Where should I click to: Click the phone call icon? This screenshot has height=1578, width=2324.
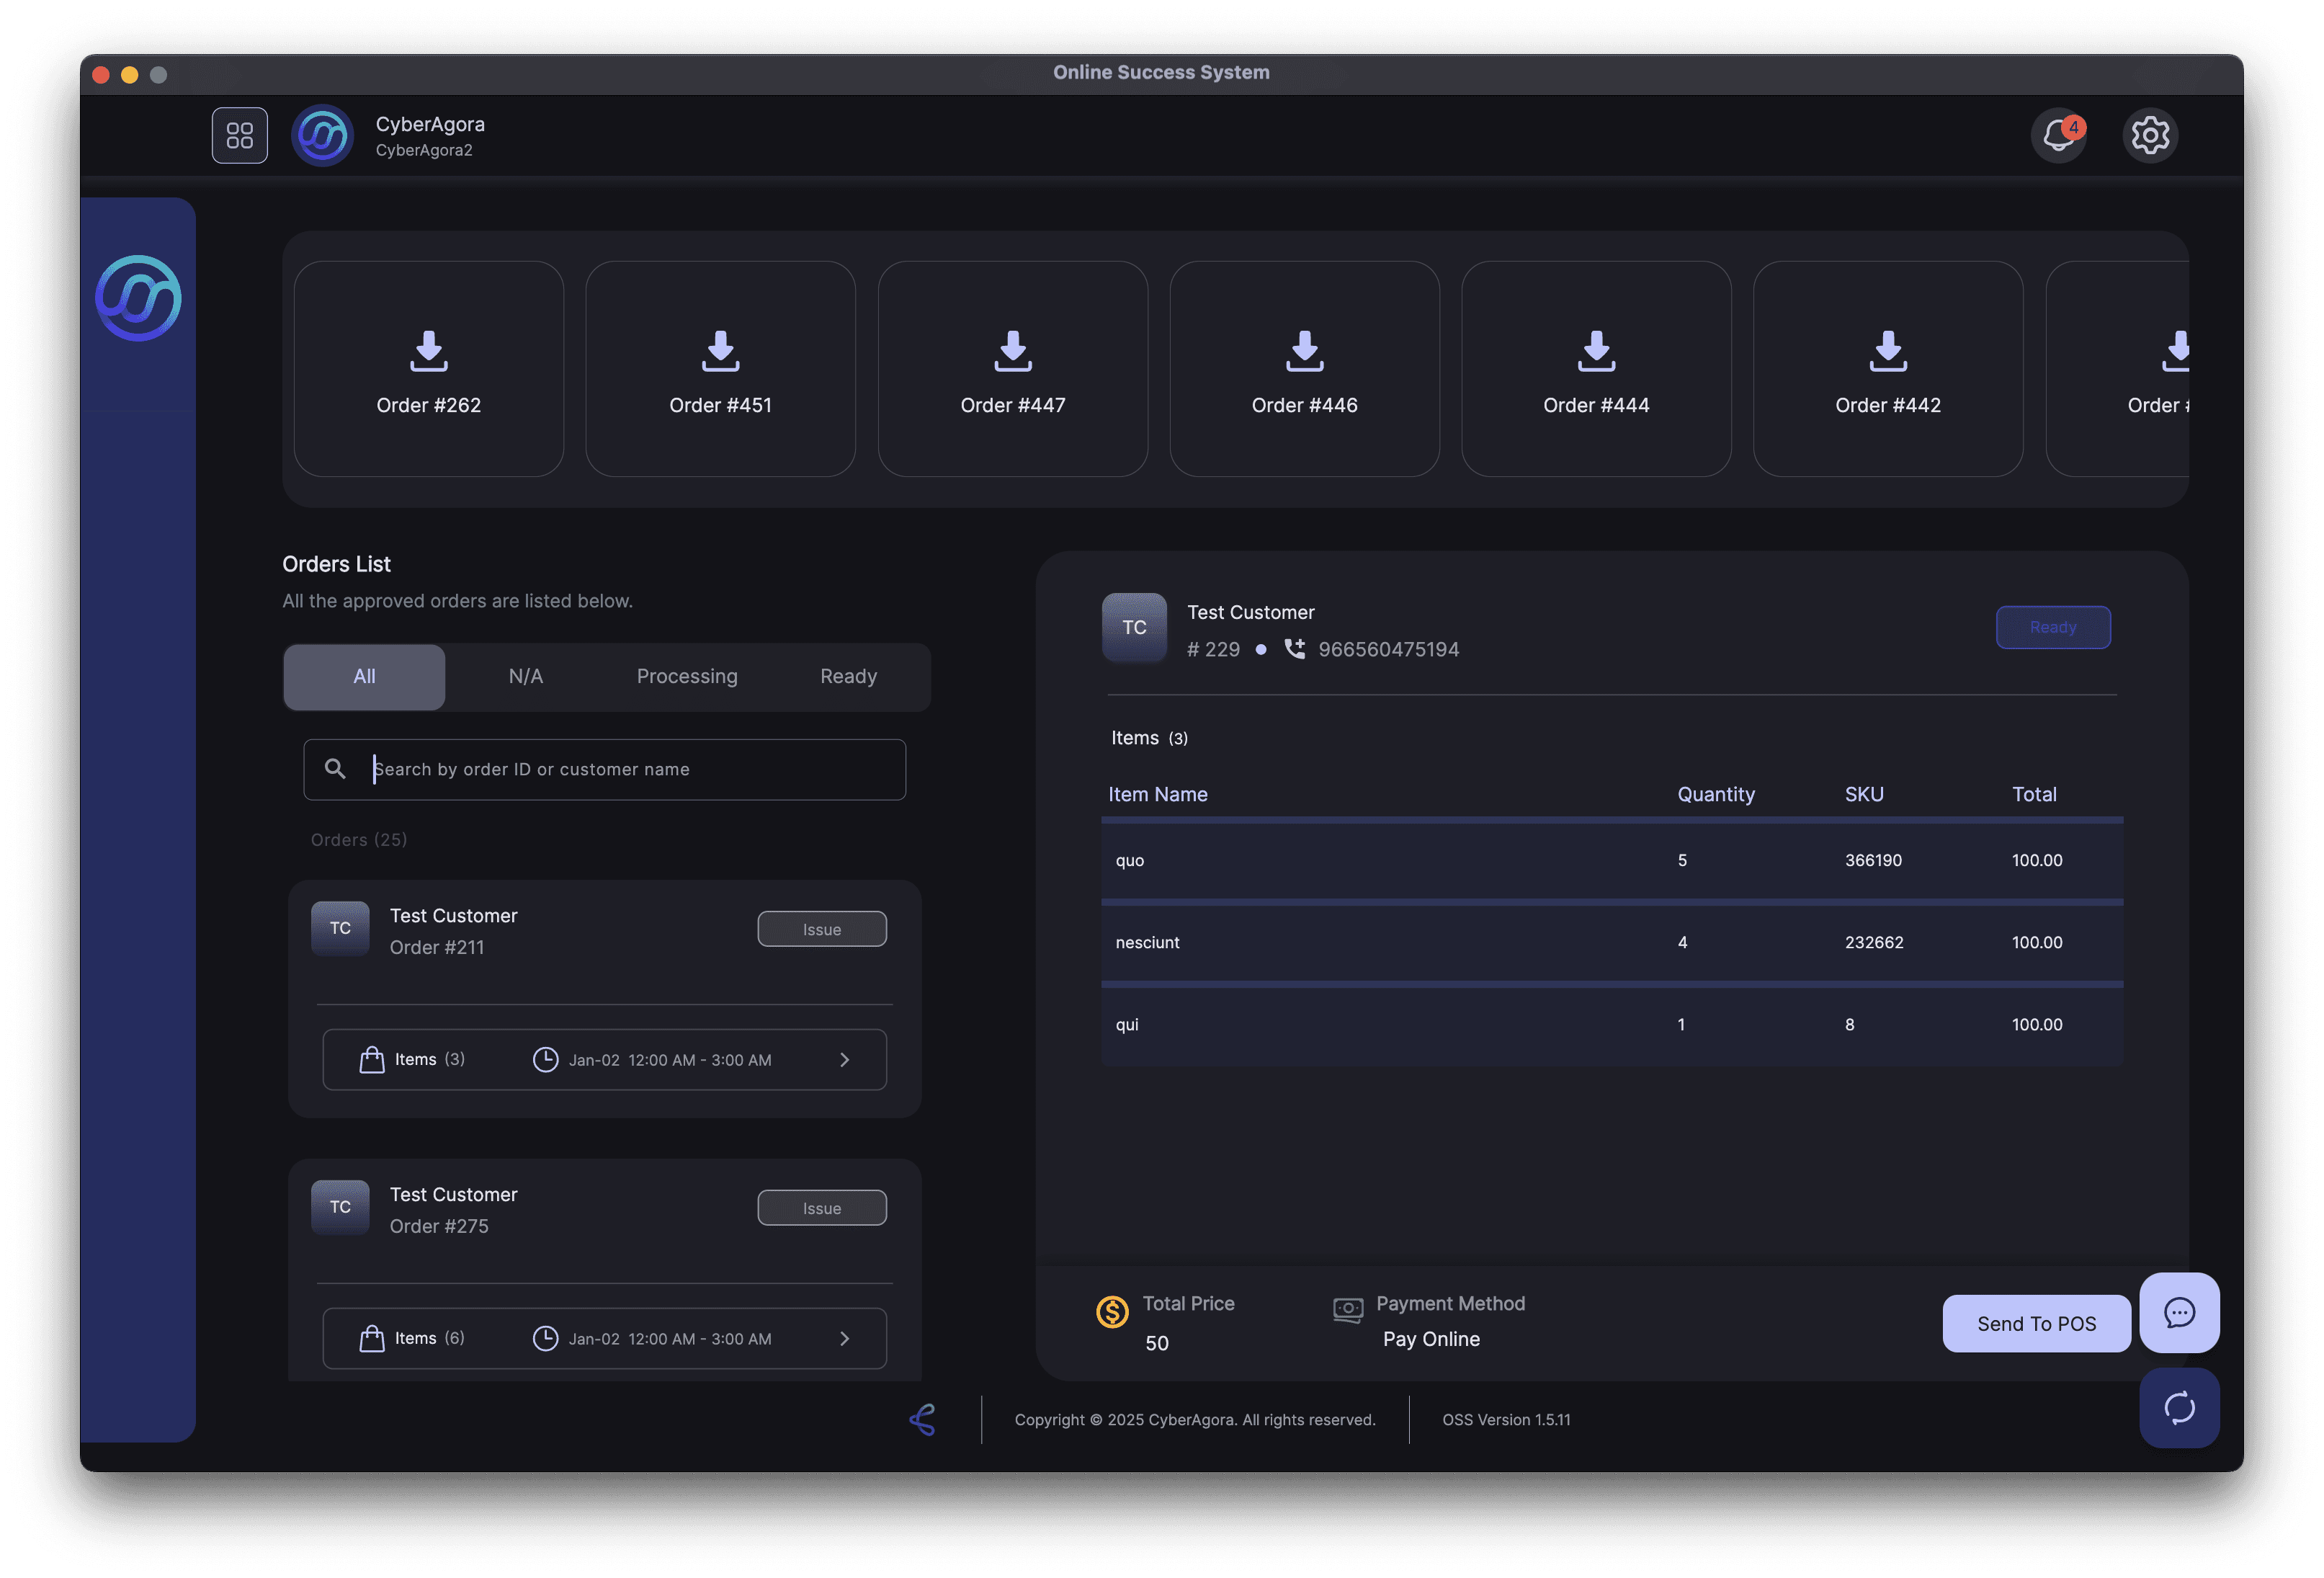1294,649
